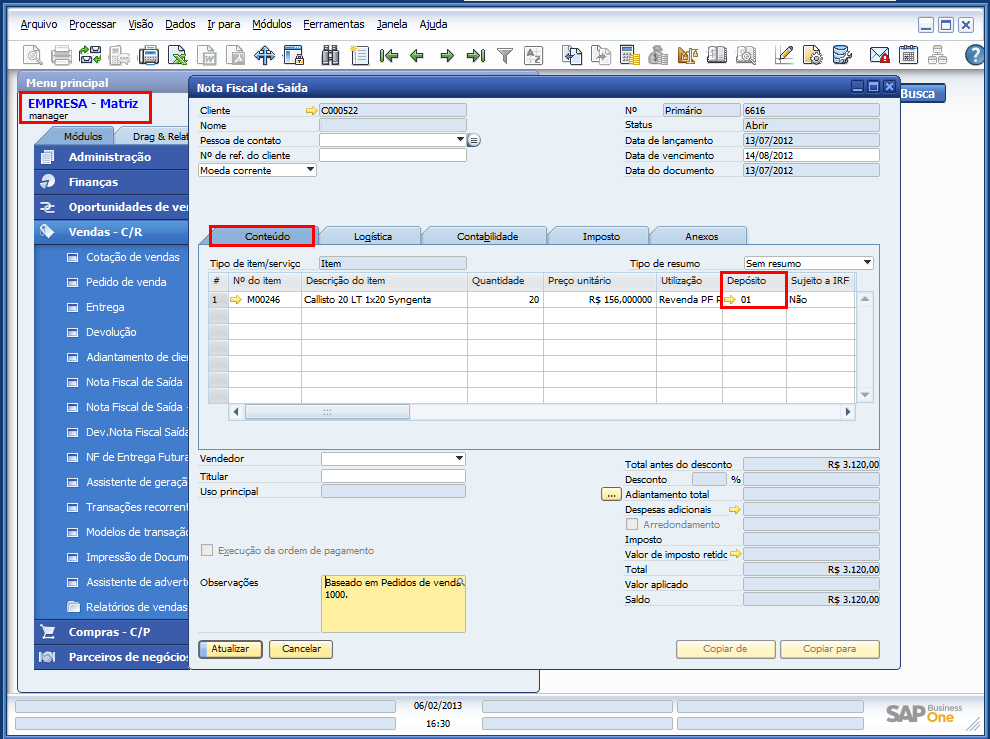Click the balance scales toolbar icon
Screen dimensions: 990x739
click(x=688, y=56)
